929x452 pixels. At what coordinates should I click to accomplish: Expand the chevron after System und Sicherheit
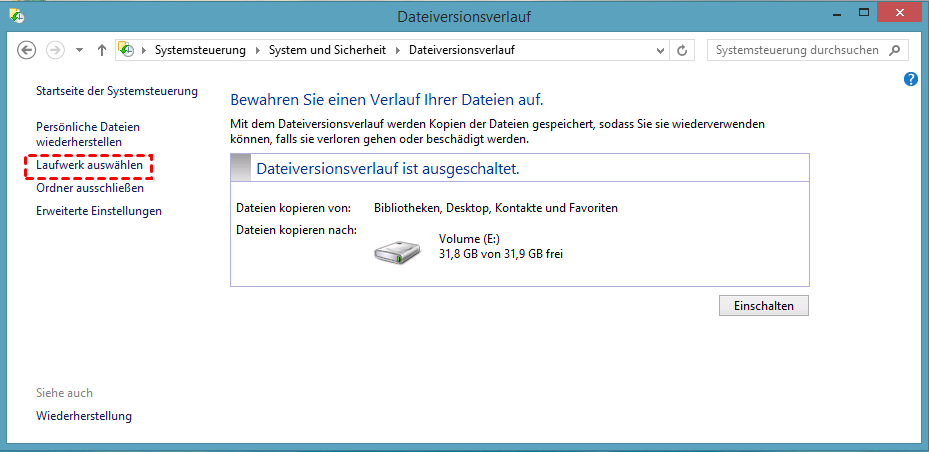pyautogui.click(x=397, y=50)
